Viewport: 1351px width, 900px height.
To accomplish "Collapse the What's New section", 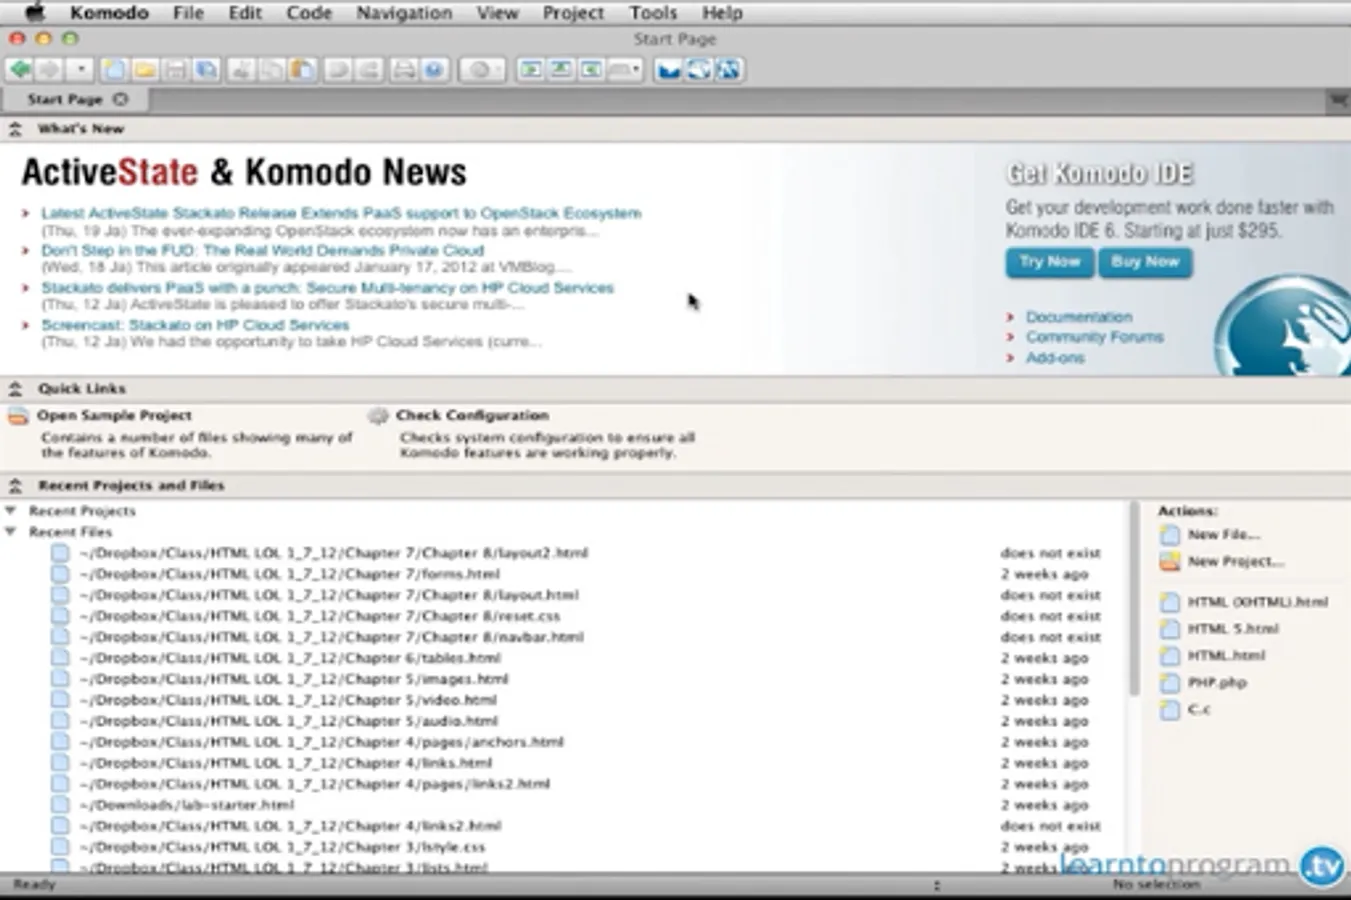I will point(15,129).
